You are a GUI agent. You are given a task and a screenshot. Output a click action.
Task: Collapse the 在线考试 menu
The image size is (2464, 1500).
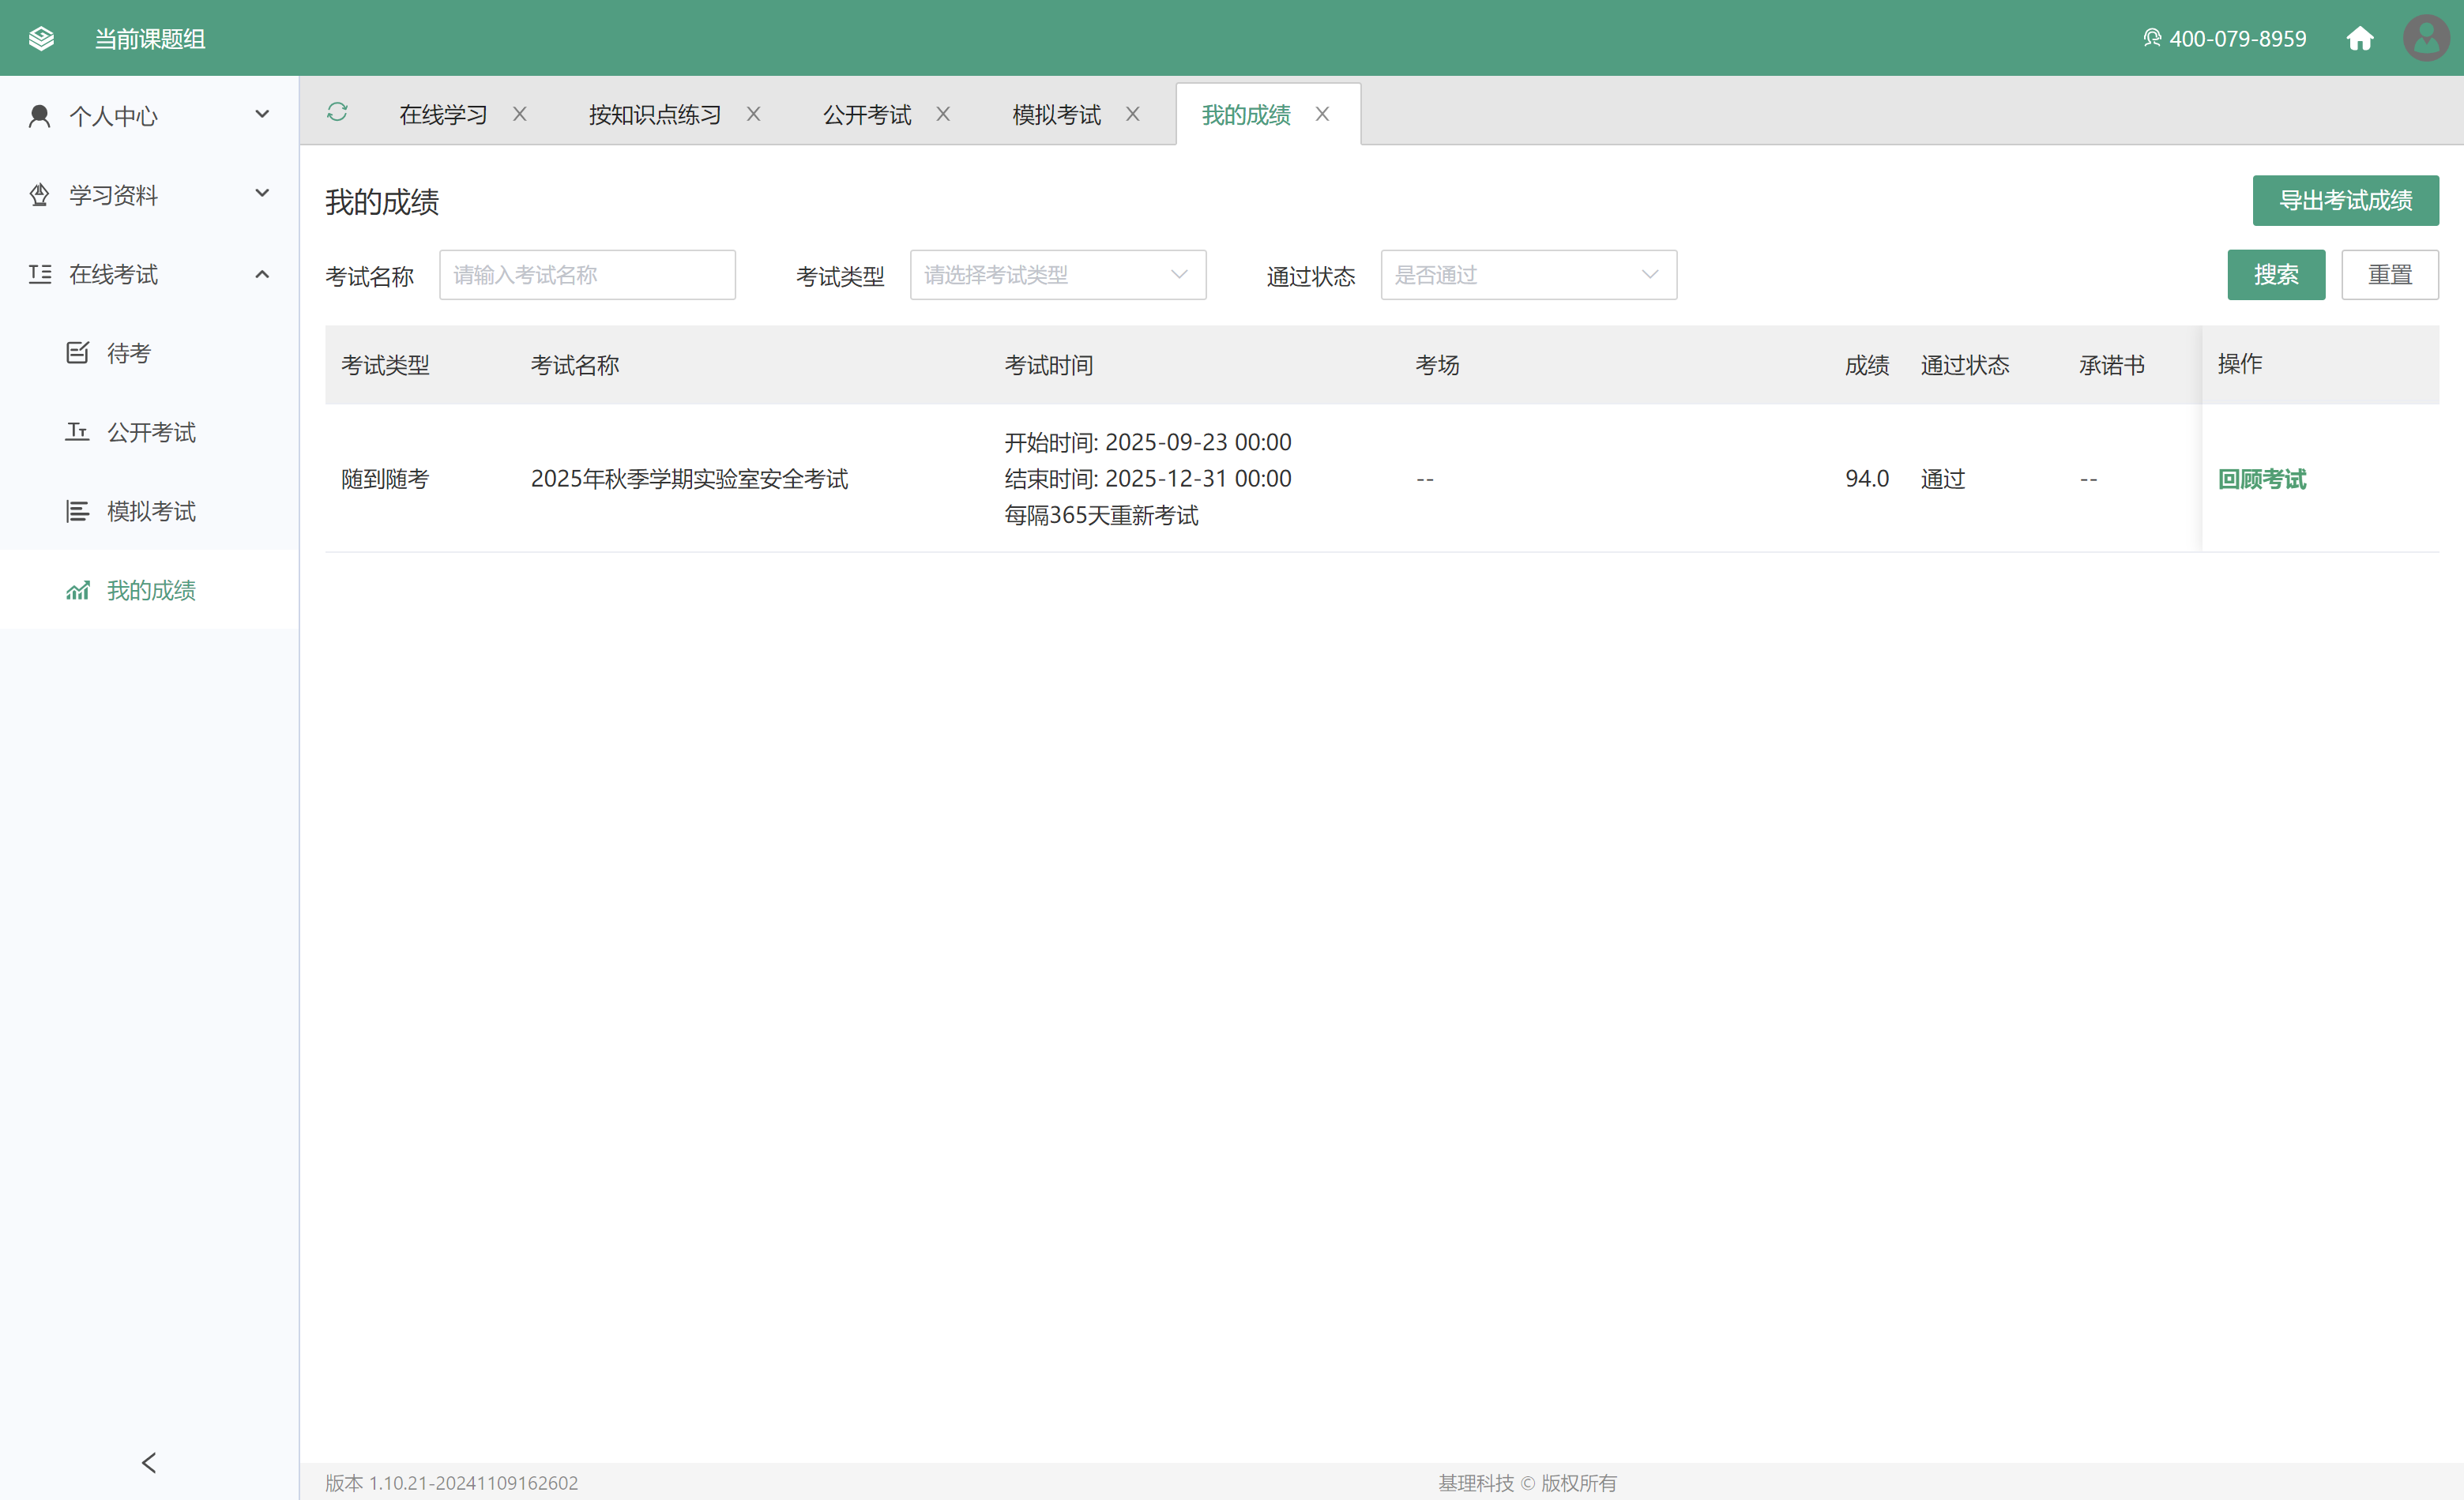point(149,274)
